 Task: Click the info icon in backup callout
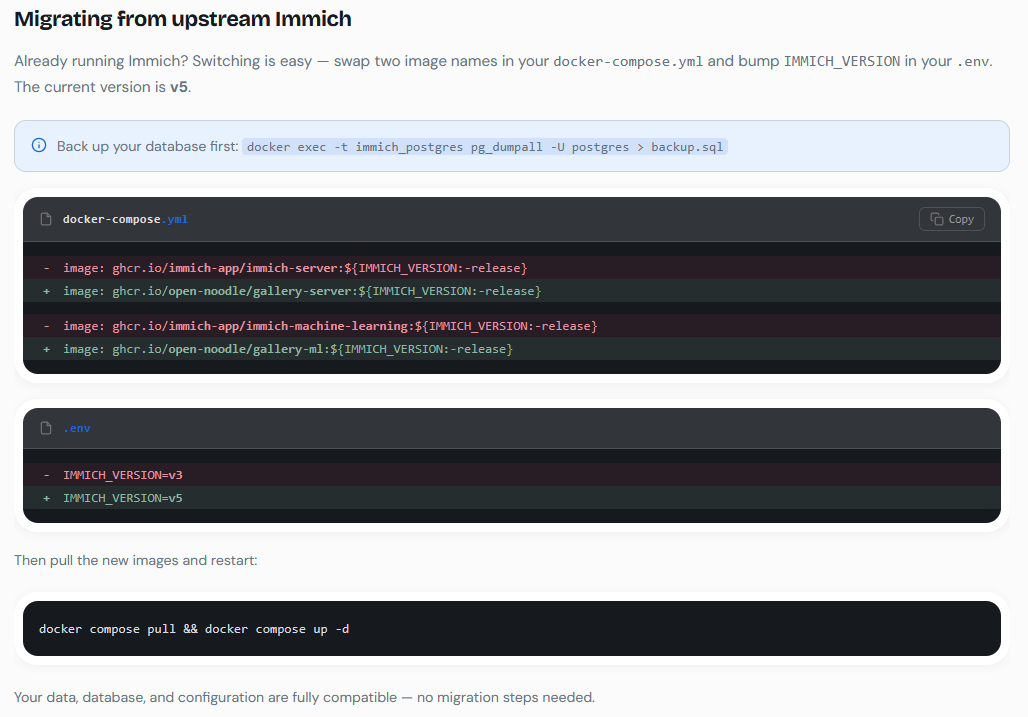coord(39,145)
